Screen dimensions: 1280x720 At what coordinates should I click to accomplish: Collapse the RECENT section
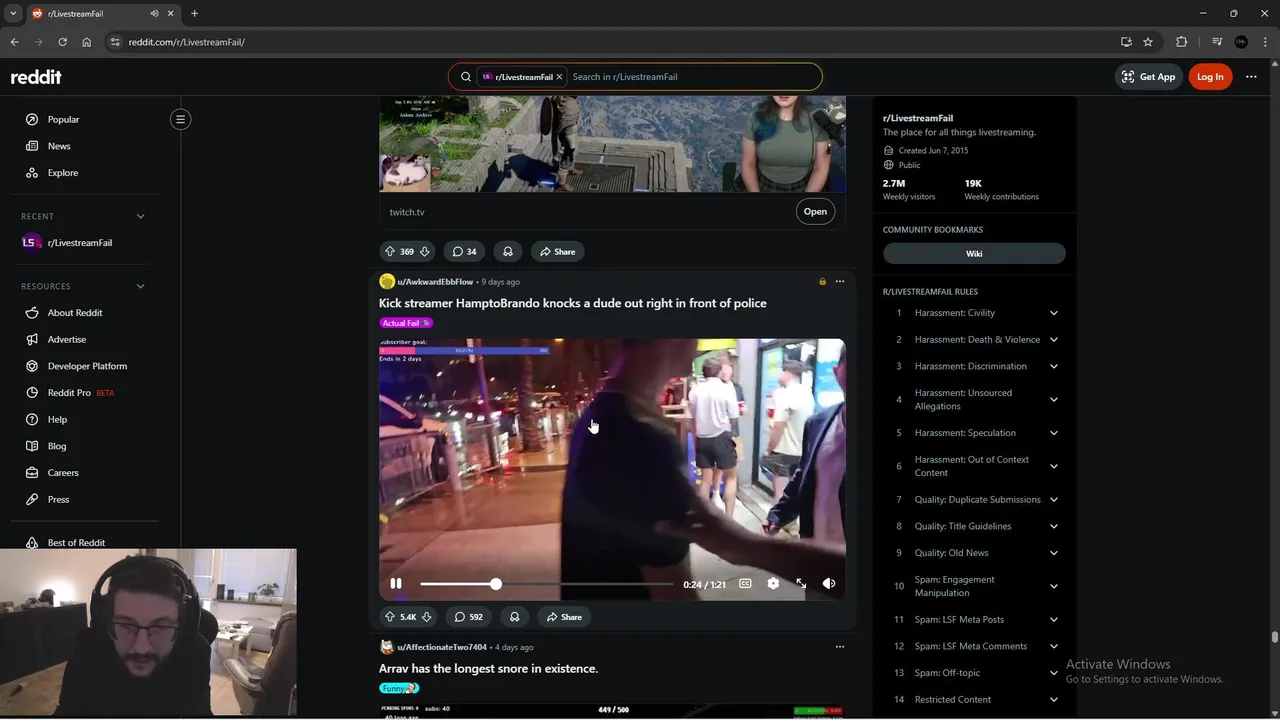(x=140, y=216)
